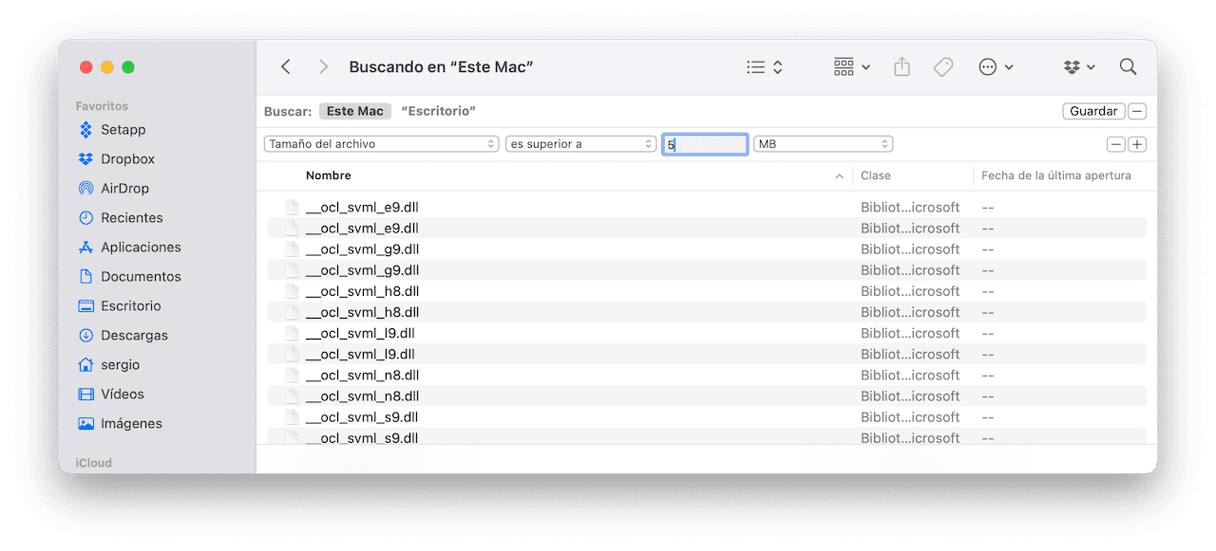Open the Share toolbar icon
Image resolution: width=1216 pixels, height=551 pixels.
902,67
